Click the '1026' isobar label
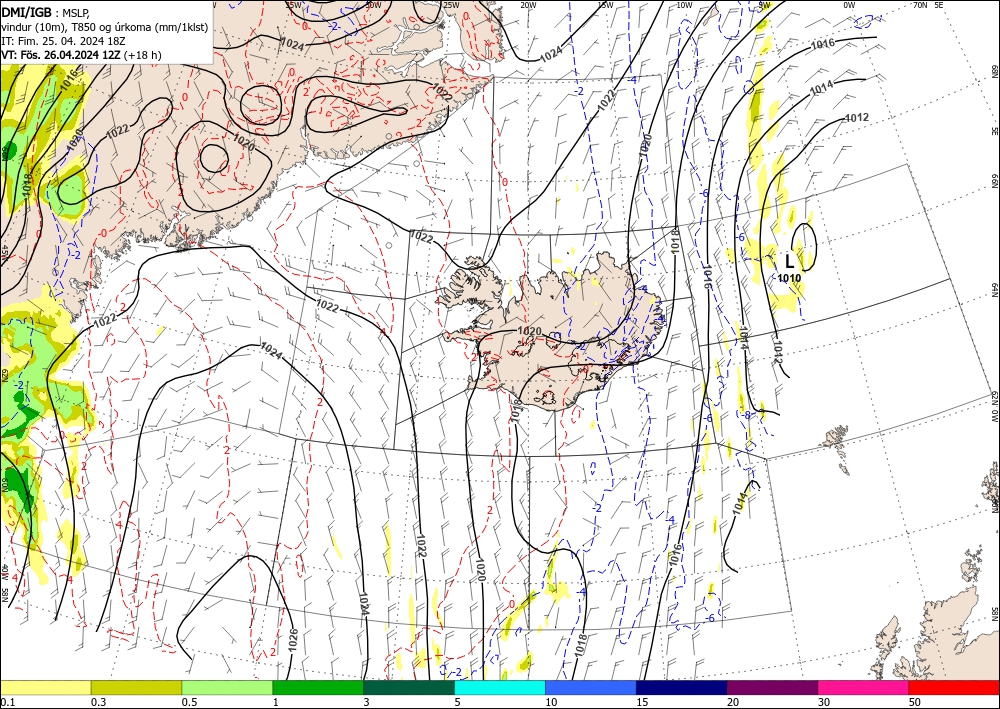The image size is (1000, 709). 293,641
